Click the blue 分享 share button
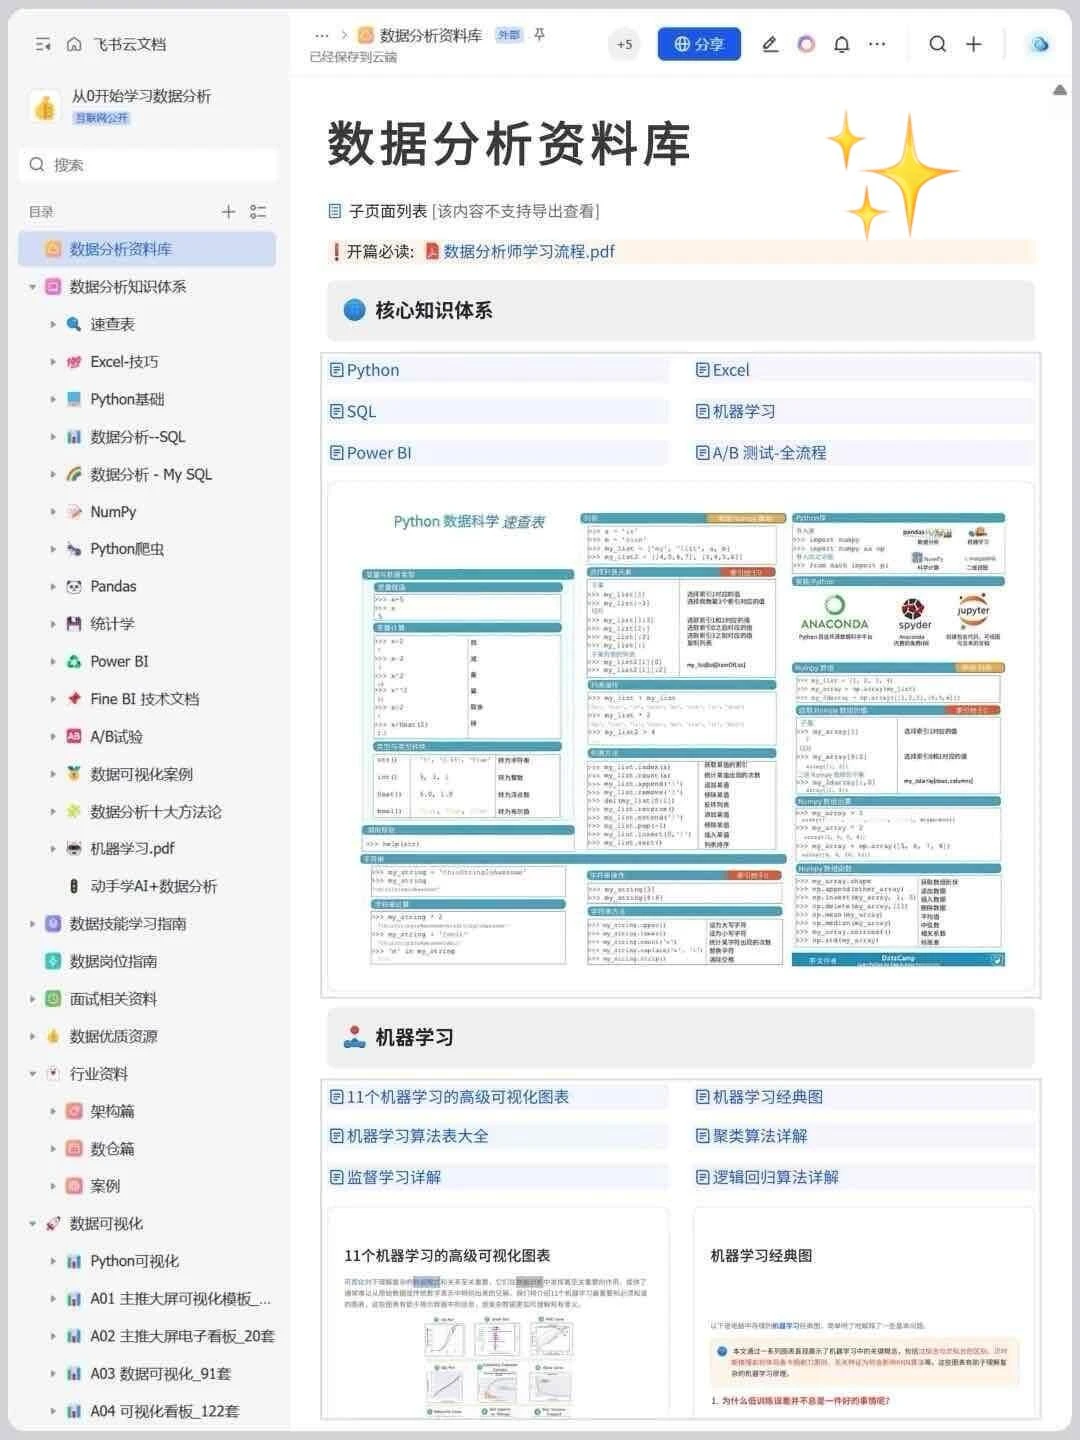1080x1440 pixels. pos(698,44)
